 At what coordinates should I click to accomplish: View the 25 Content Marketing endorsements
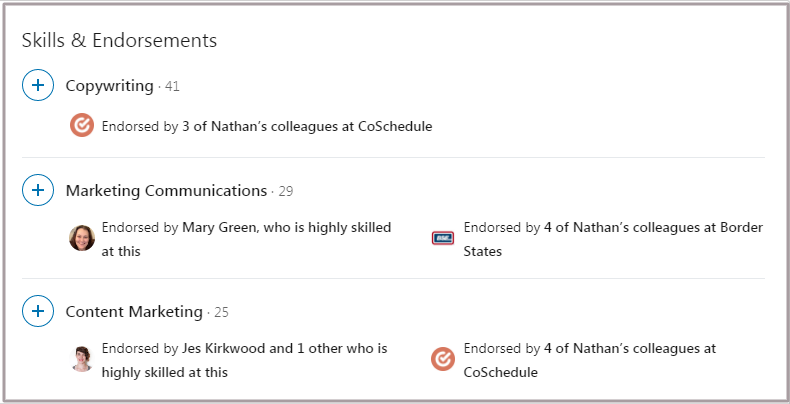pyautogui.click(x=221, y=312)
